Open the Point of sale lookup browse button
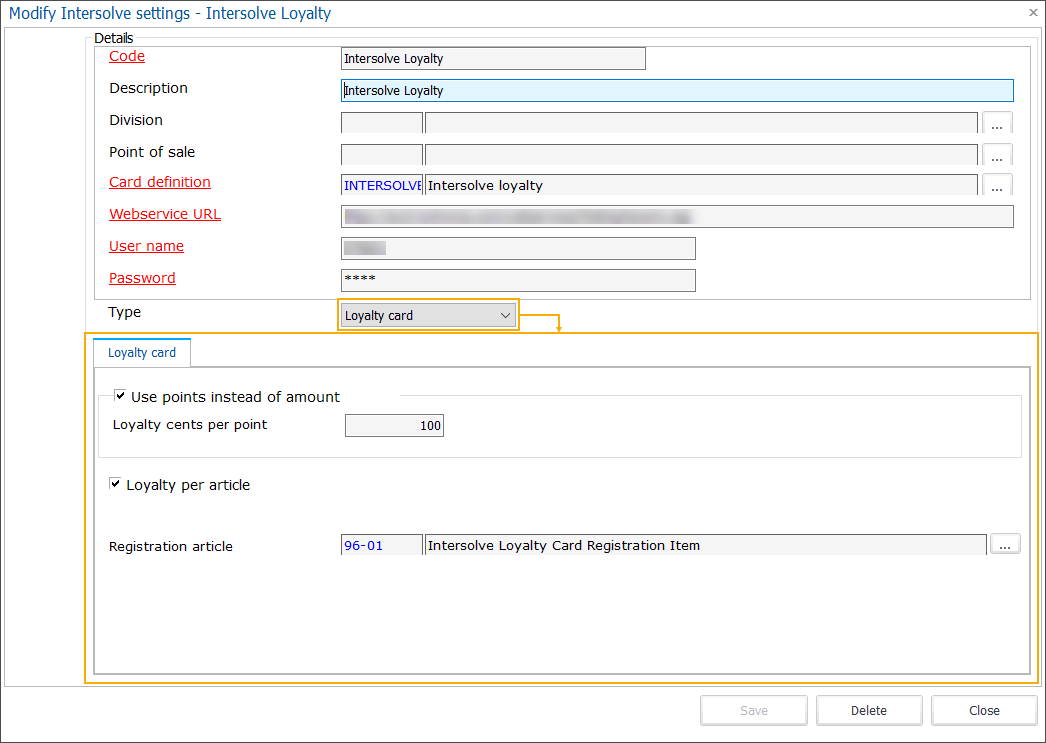The image size is (1046, 743). (x=997, y=155)
